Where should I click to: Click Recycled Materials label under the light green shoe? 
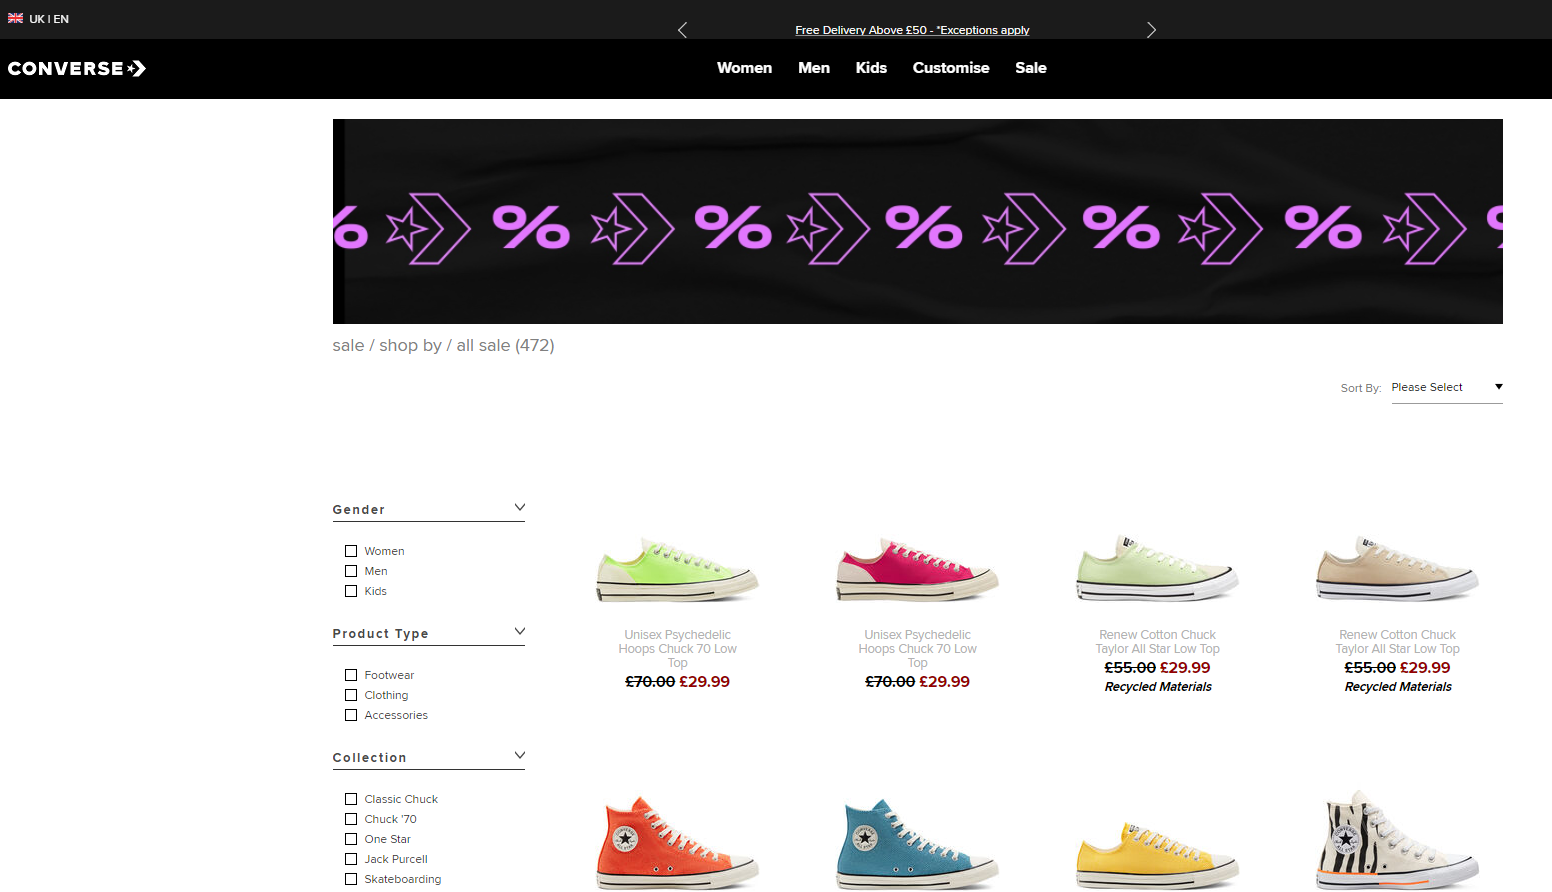[1158, 687]
